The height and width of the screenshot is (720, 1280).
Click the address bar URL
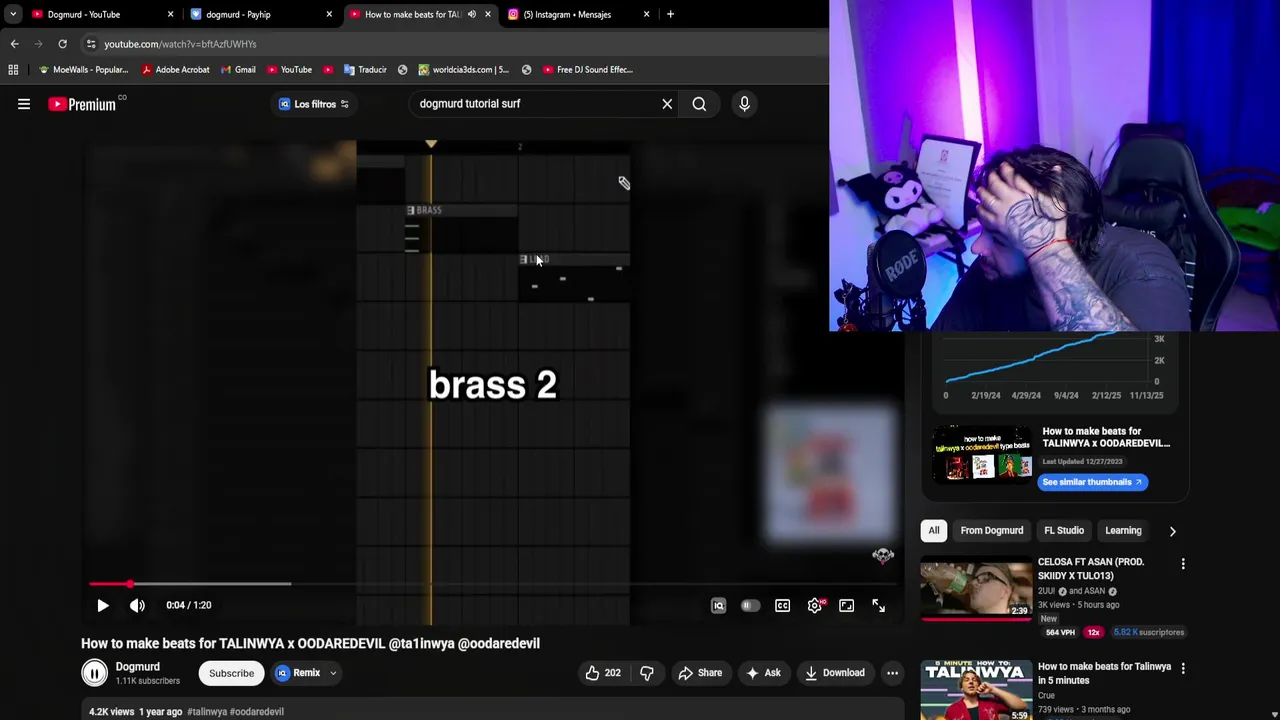point(180,44)
